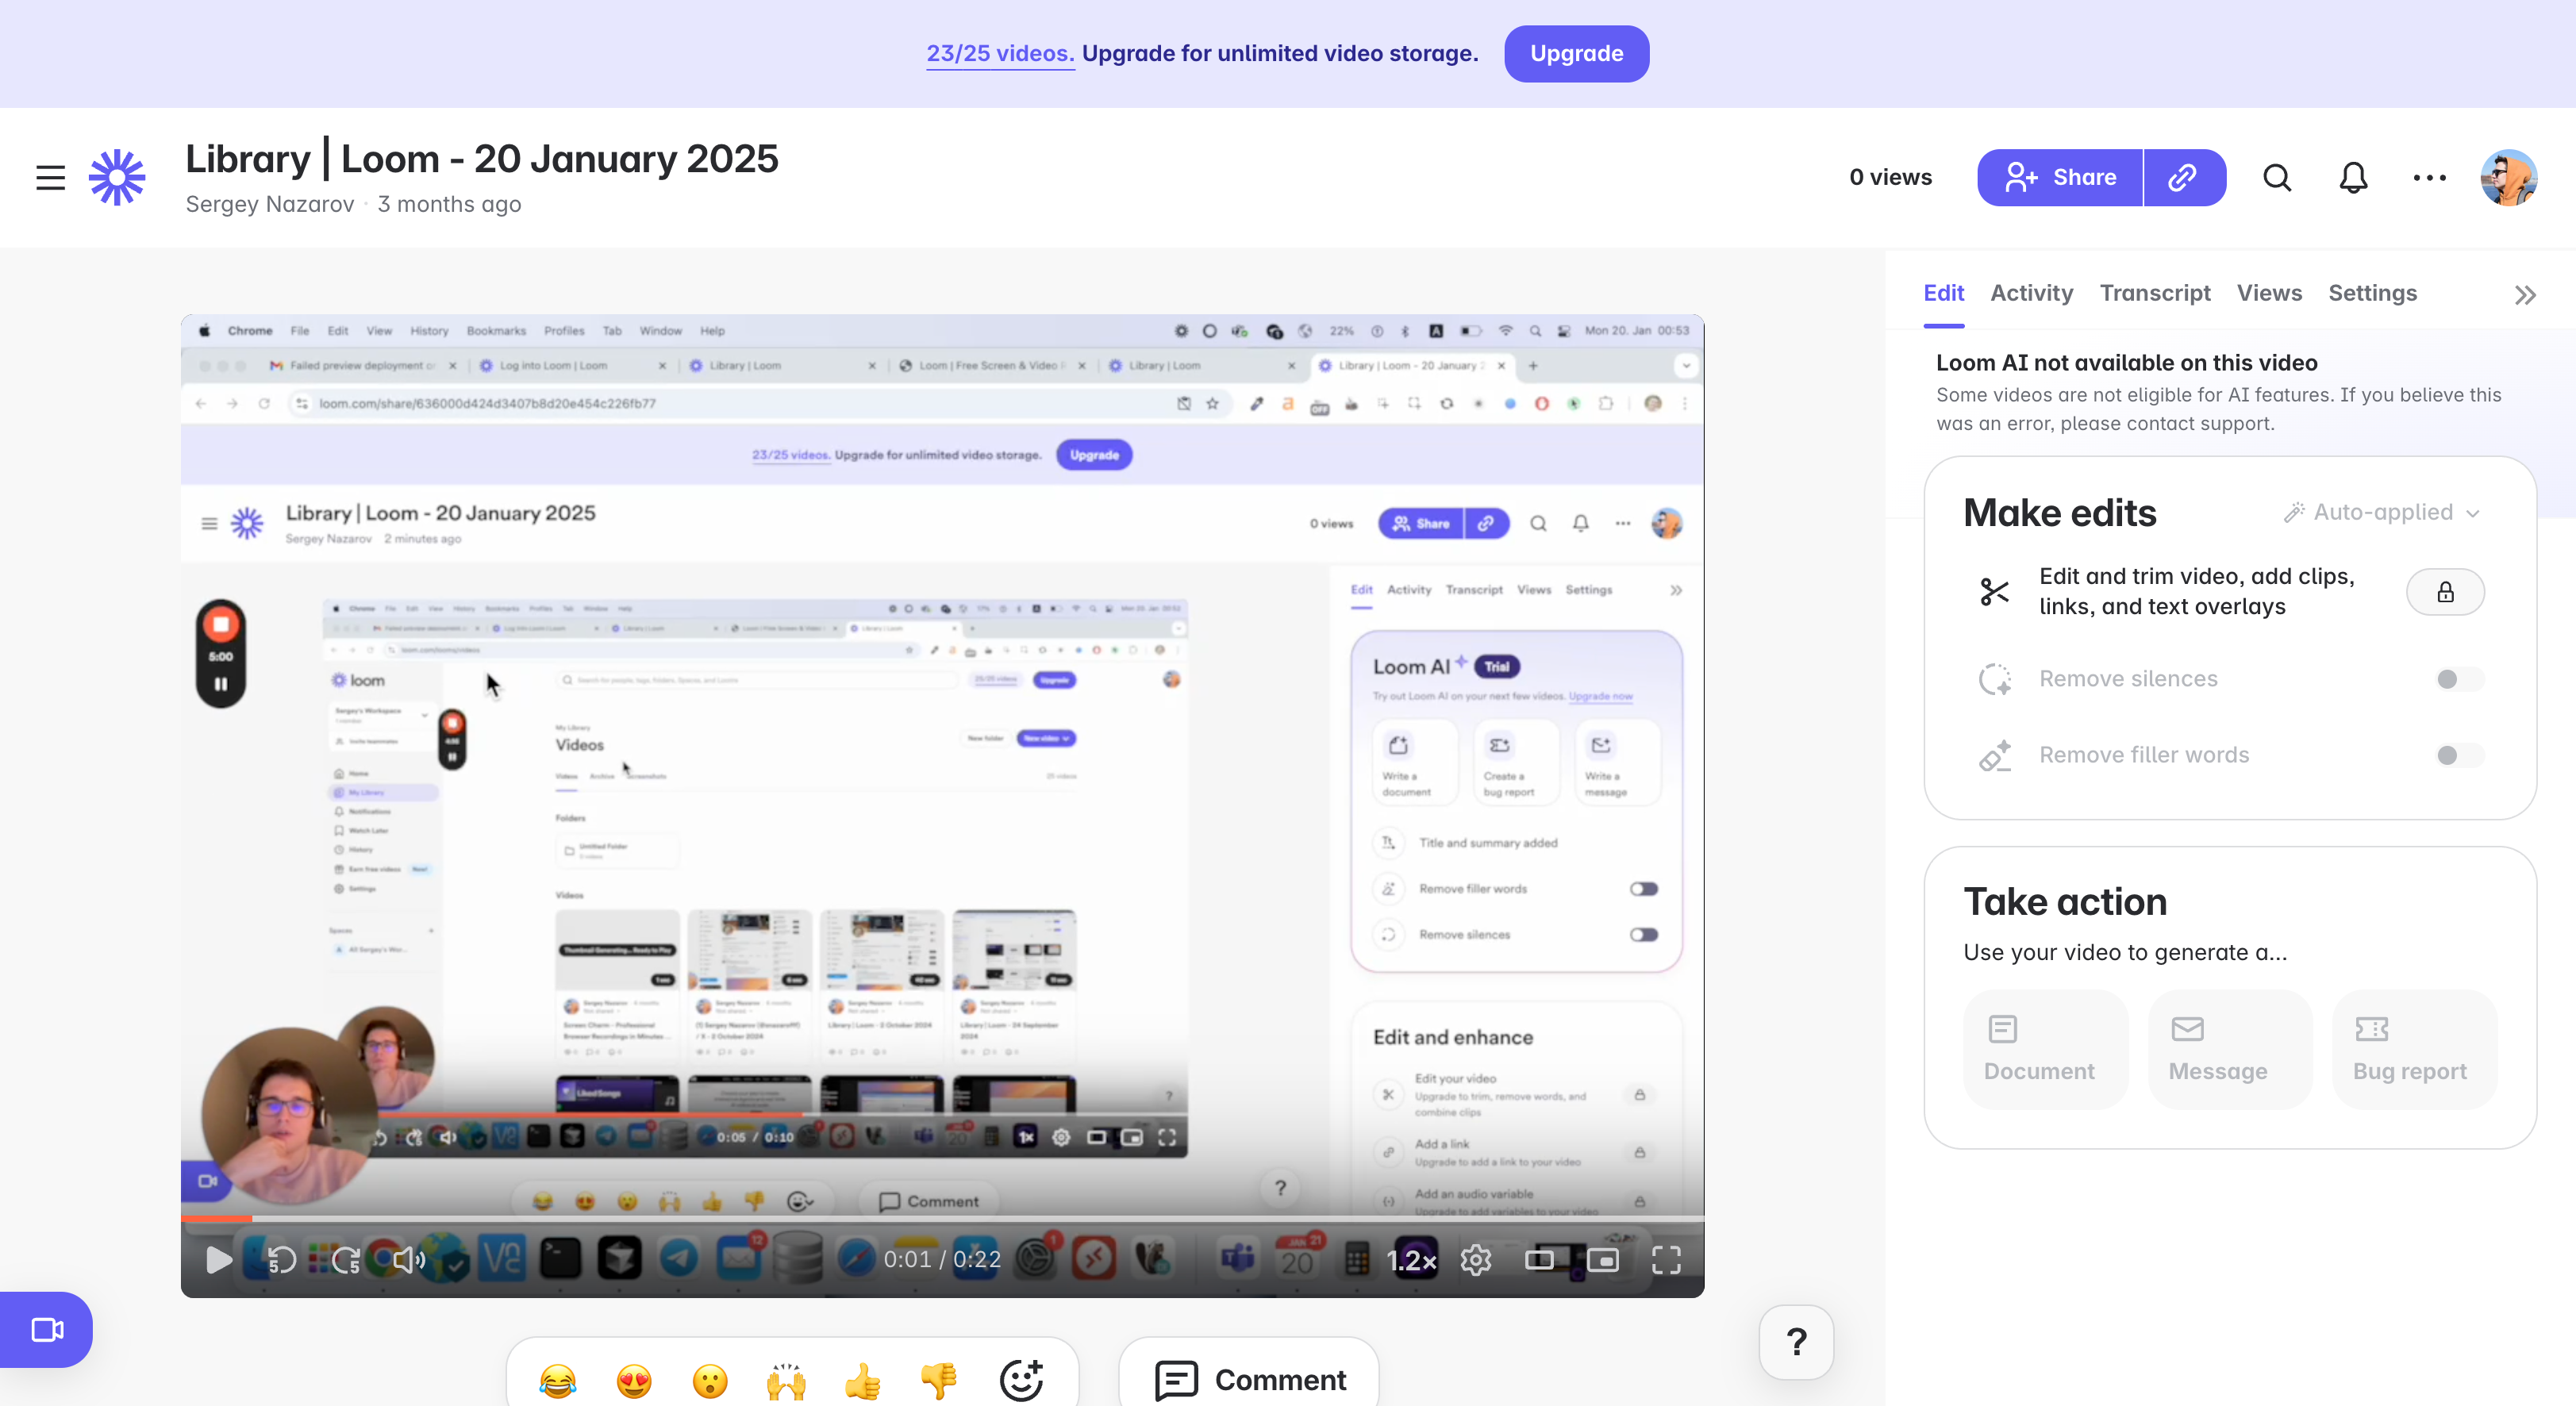Generate a Message from video
Screen dimensions: 2576x1406
(x=2230, y=1049)
